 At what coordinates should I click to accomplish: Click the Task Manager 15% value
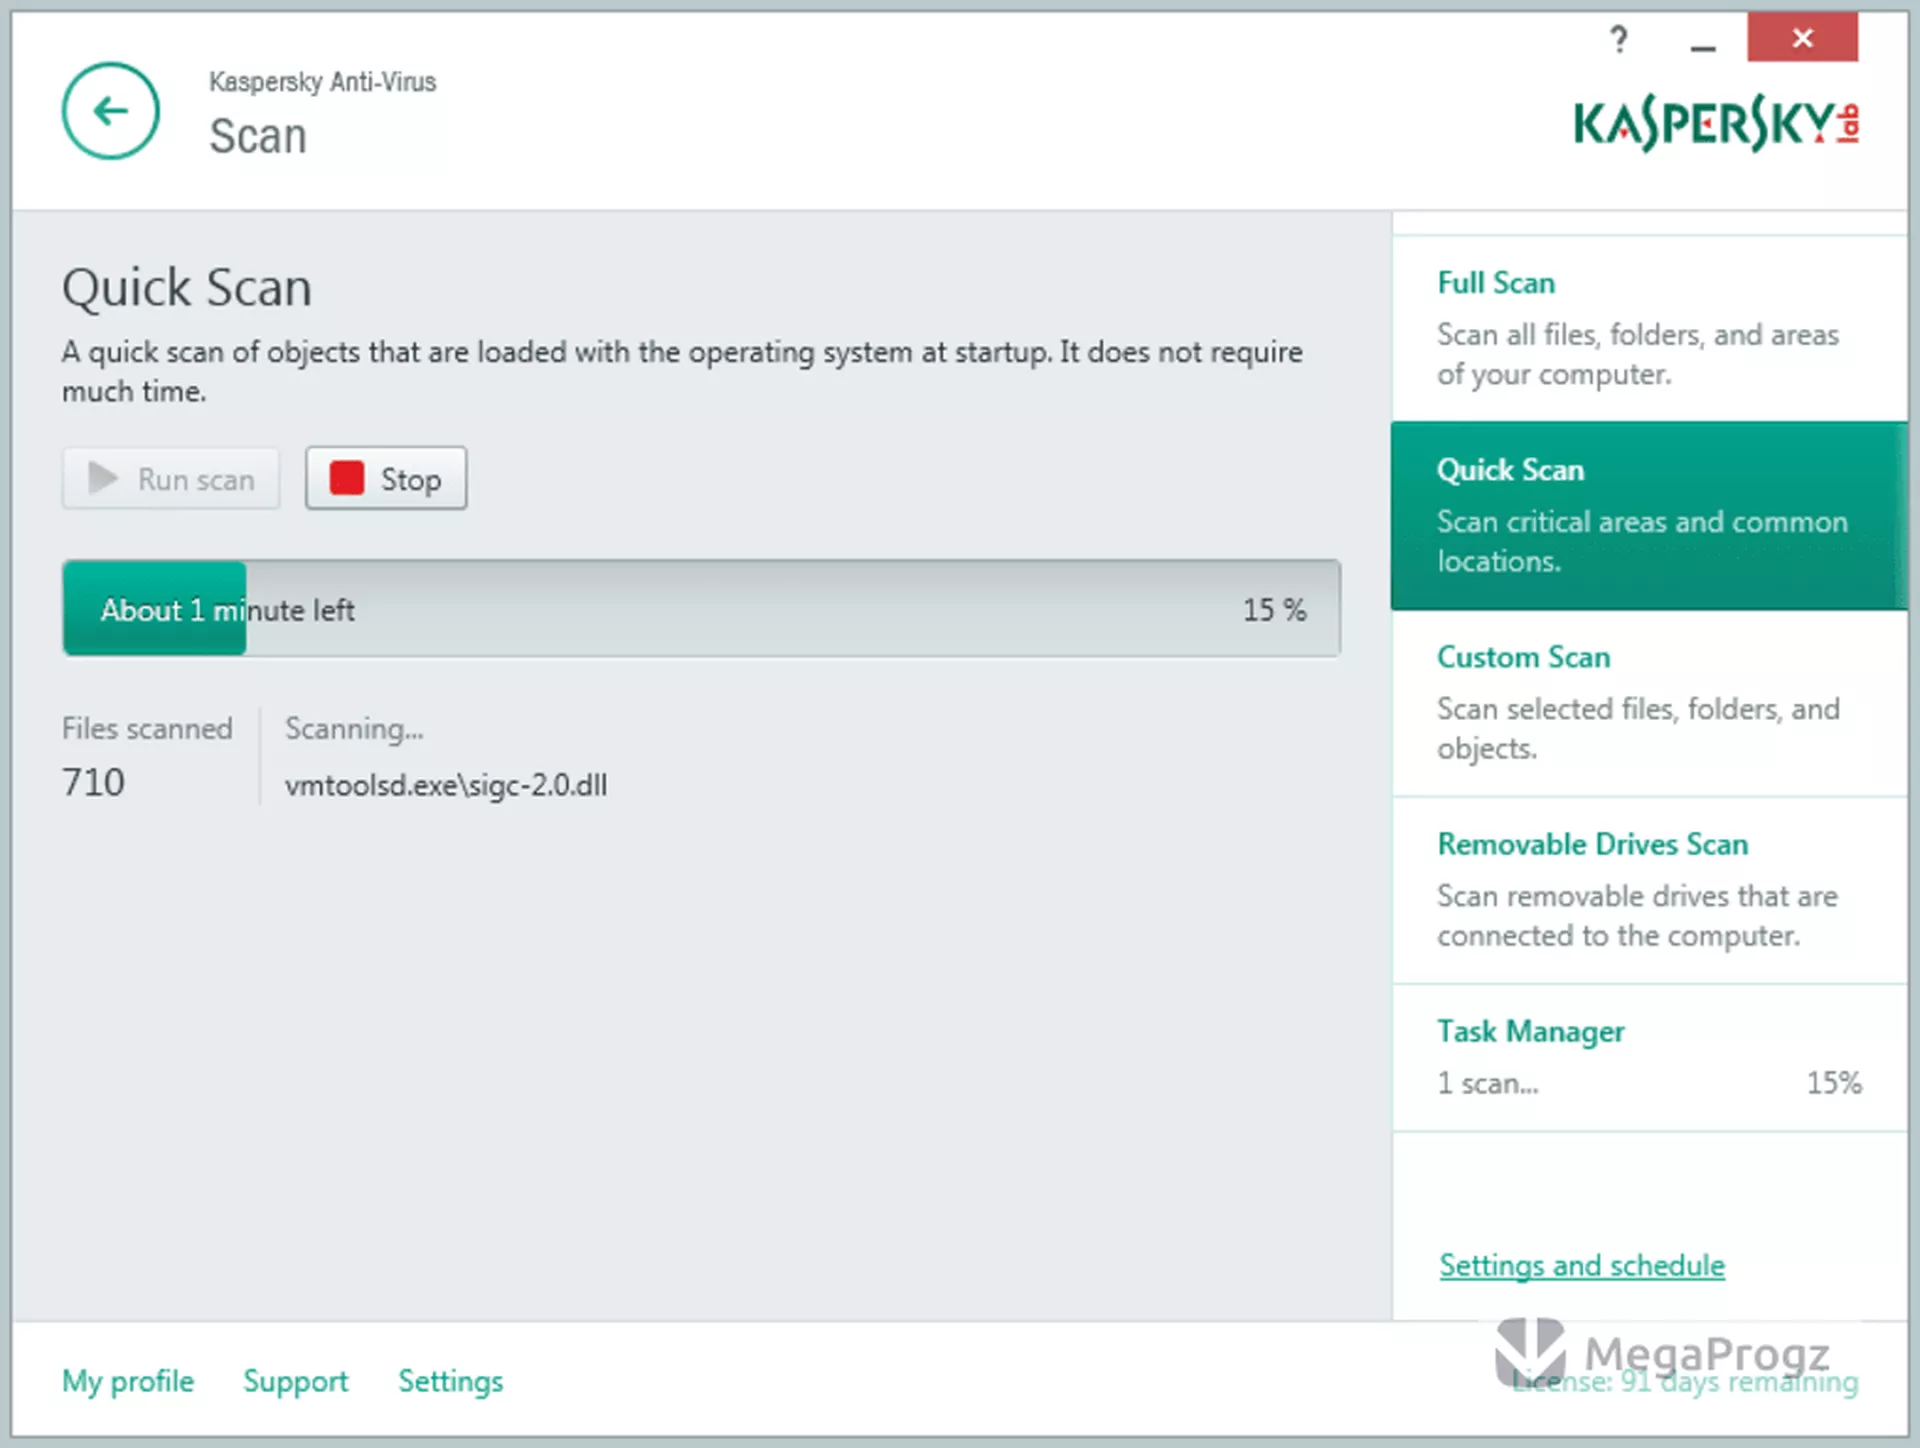1834,1083
